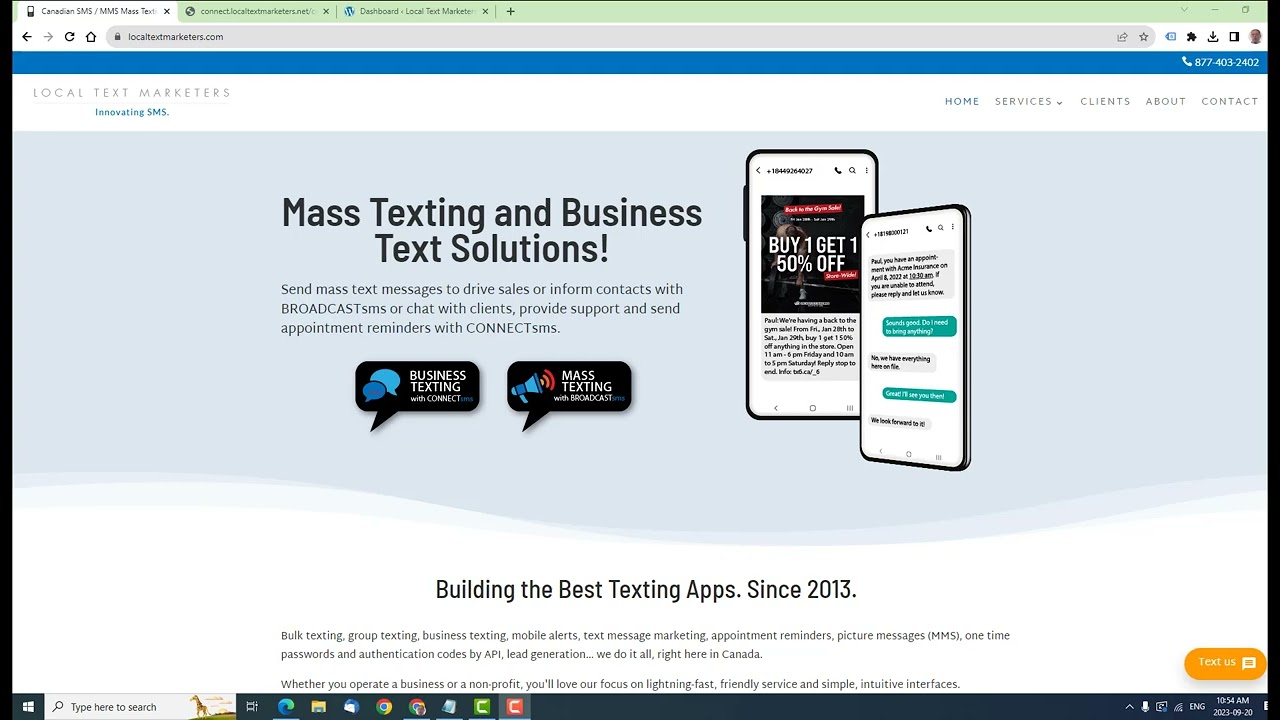1280x720 pixels.
Task: Open the red Camtasia recorder taskbar icon
Action: click(515, 707)
